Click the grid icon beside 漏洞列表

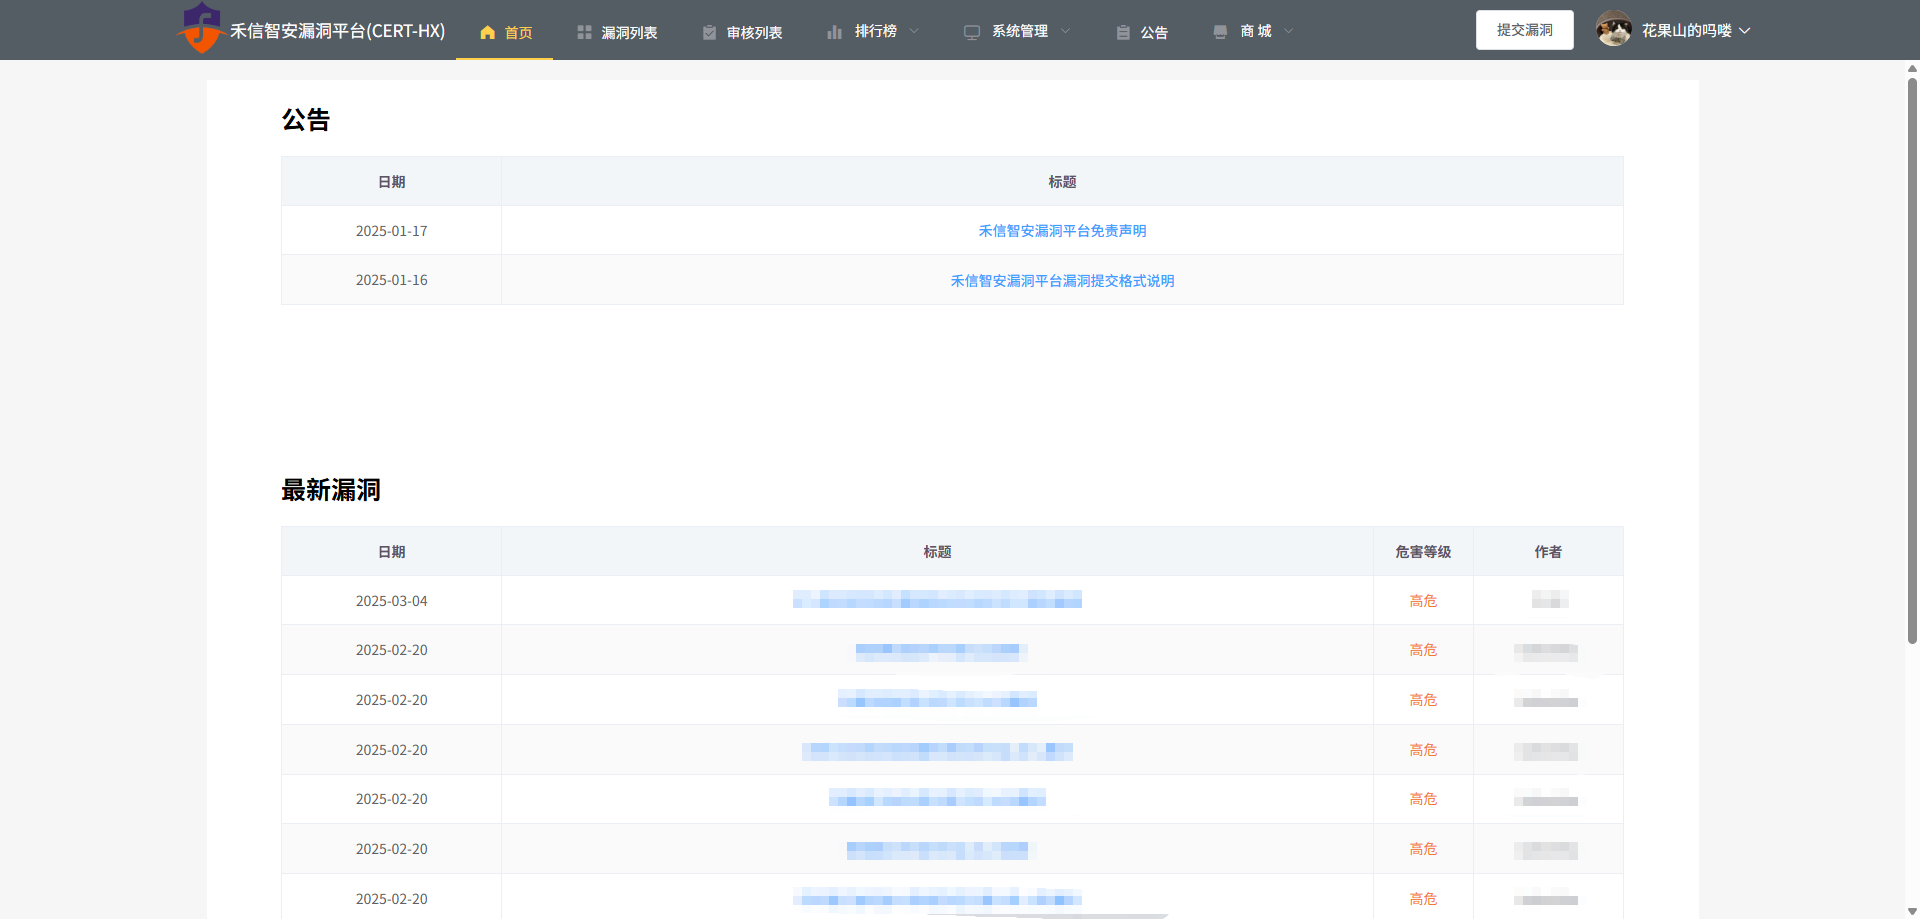pos(584,32)
